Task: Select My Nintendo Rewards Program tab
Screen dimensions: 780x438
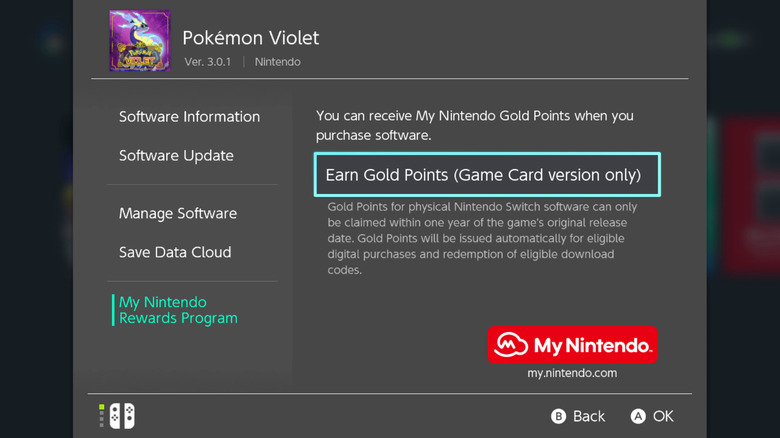Action: [178, 310]
